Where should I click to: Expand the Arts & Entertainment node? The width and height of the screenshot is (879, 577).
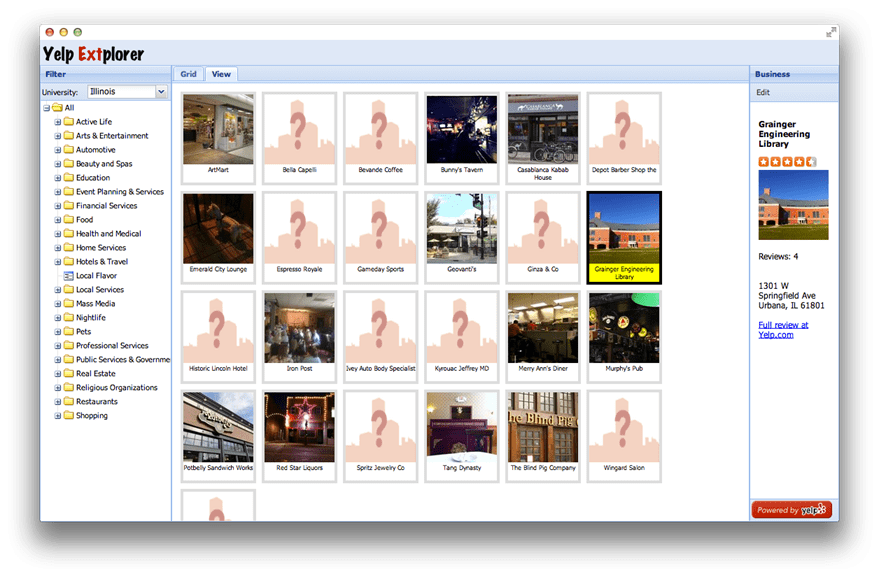57,136
